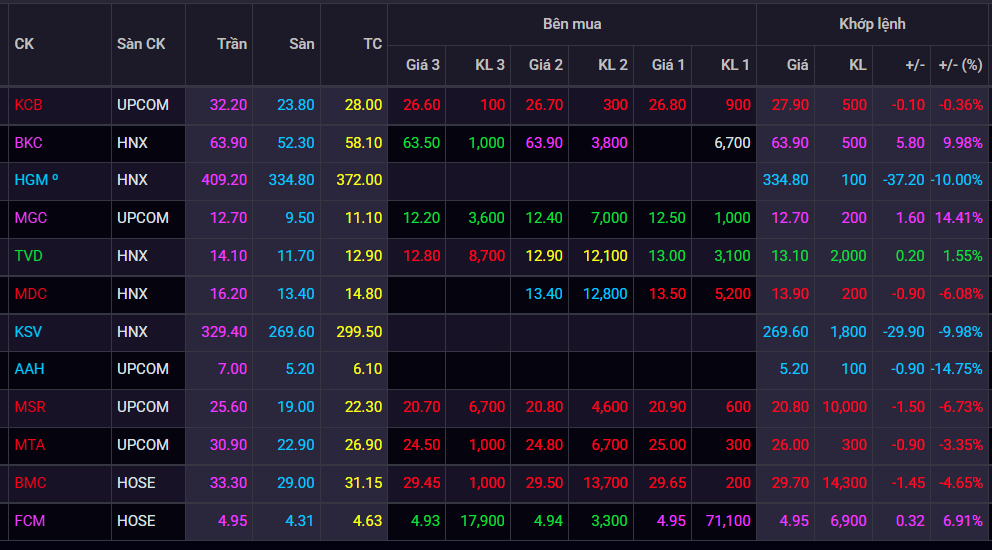992x550 pixels.
Task: Click the BMC stock symbol
Action: 30,483
